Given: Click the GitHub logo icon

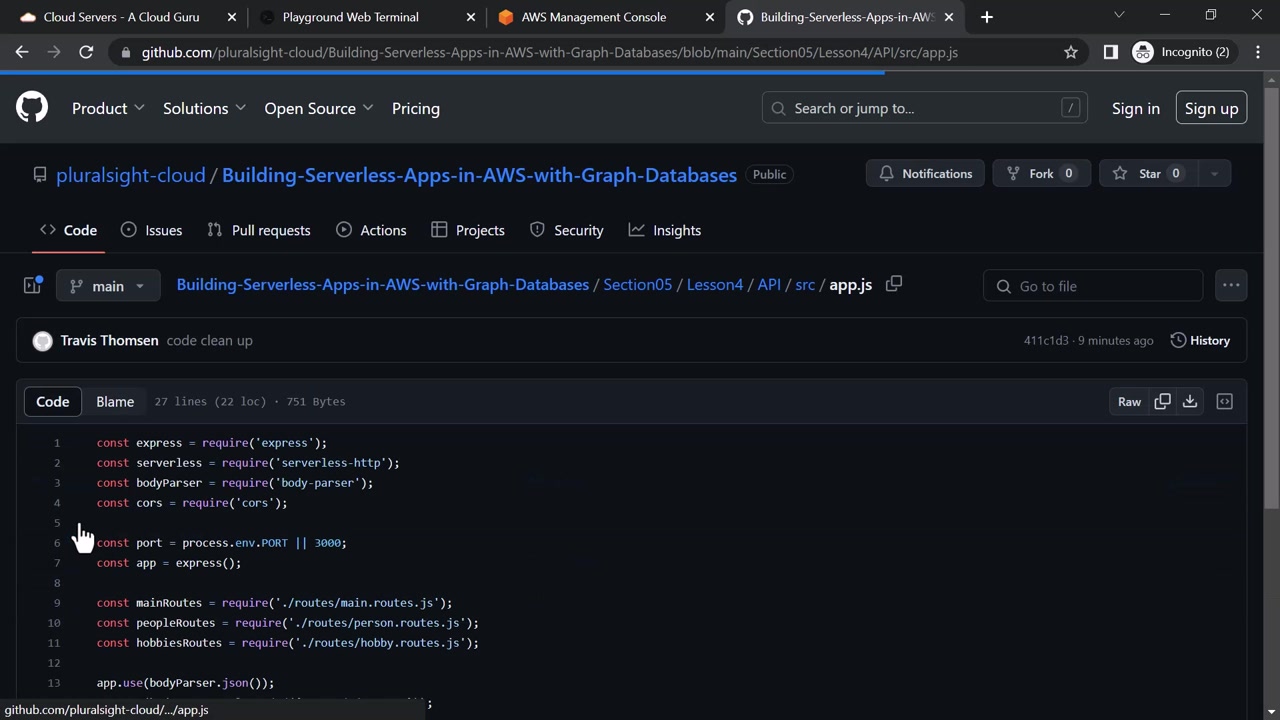Looking at the screenshot, I should (32, 108).
